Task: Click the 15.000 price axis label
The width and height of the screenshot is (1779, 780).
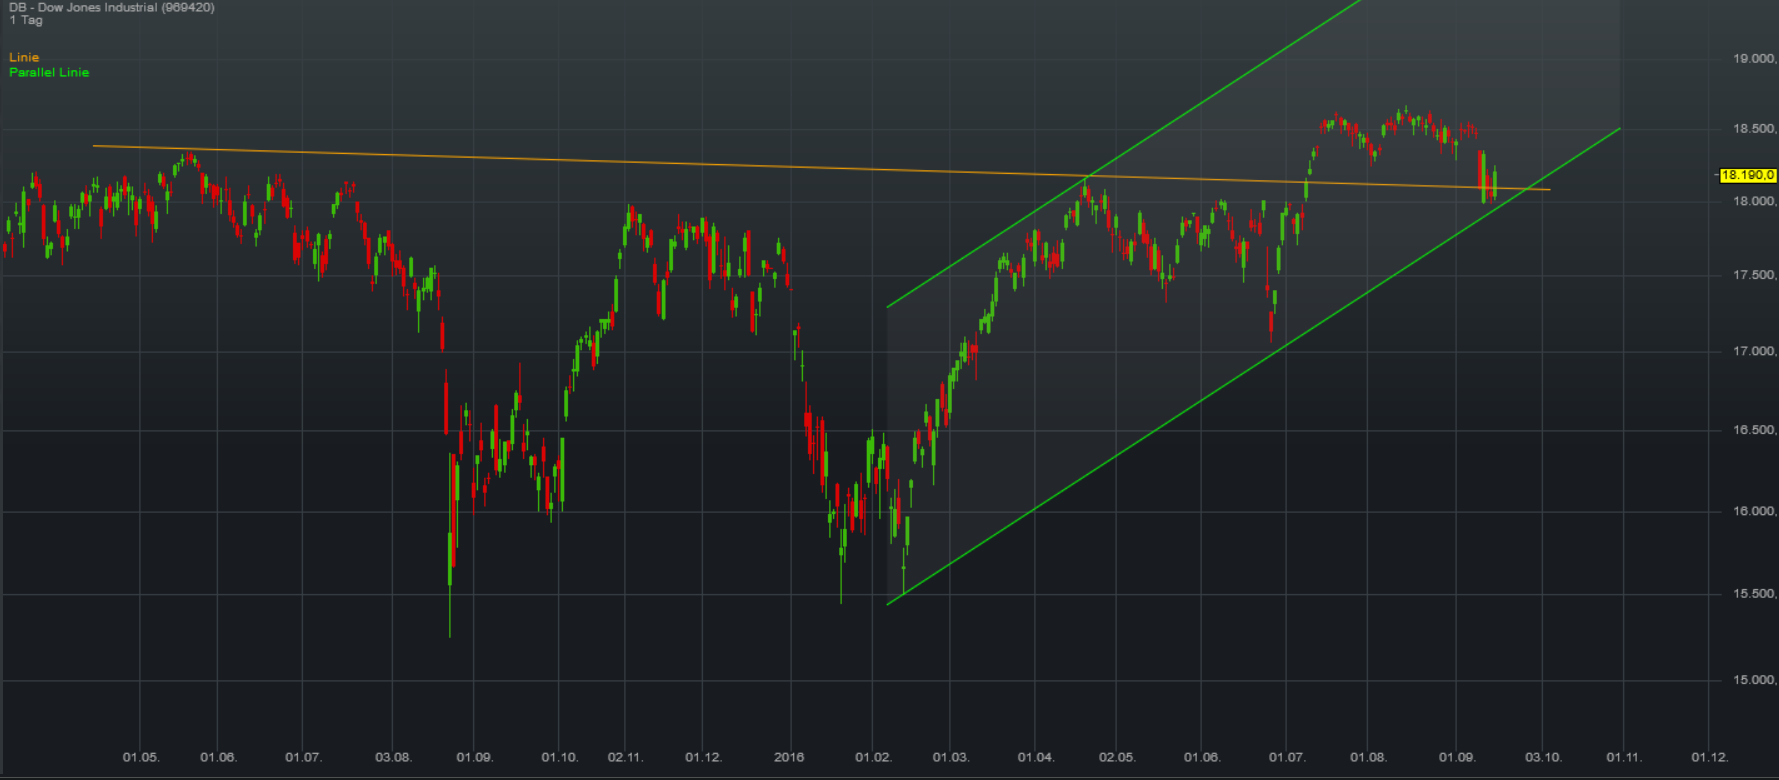Action: [x=1755, y=680]
